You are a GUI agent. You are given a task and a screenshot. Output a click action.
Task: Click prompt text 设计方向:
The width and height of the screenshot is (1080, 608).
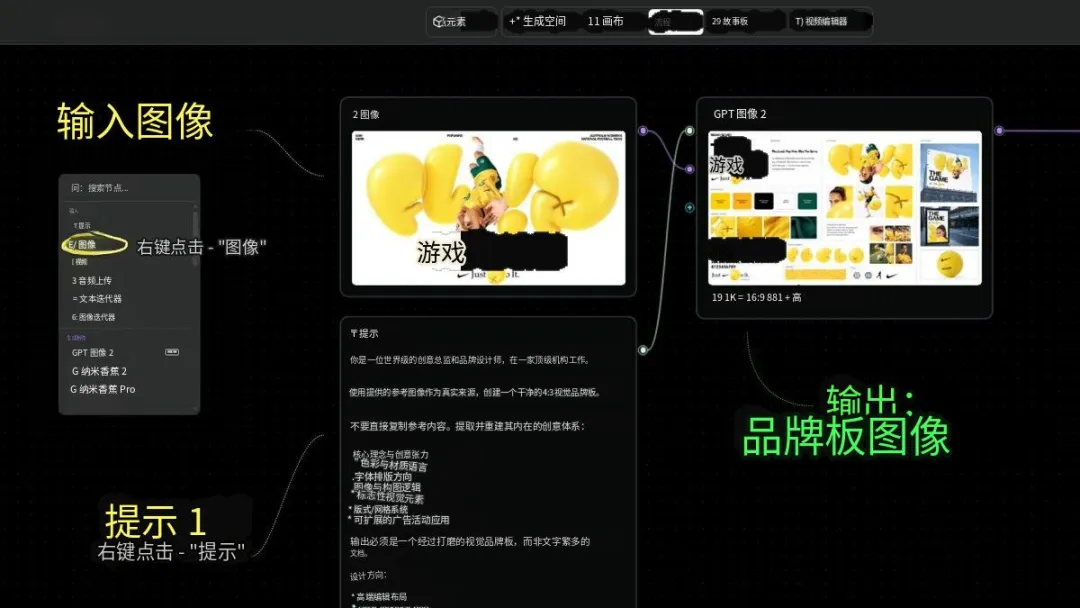(368, 575)
